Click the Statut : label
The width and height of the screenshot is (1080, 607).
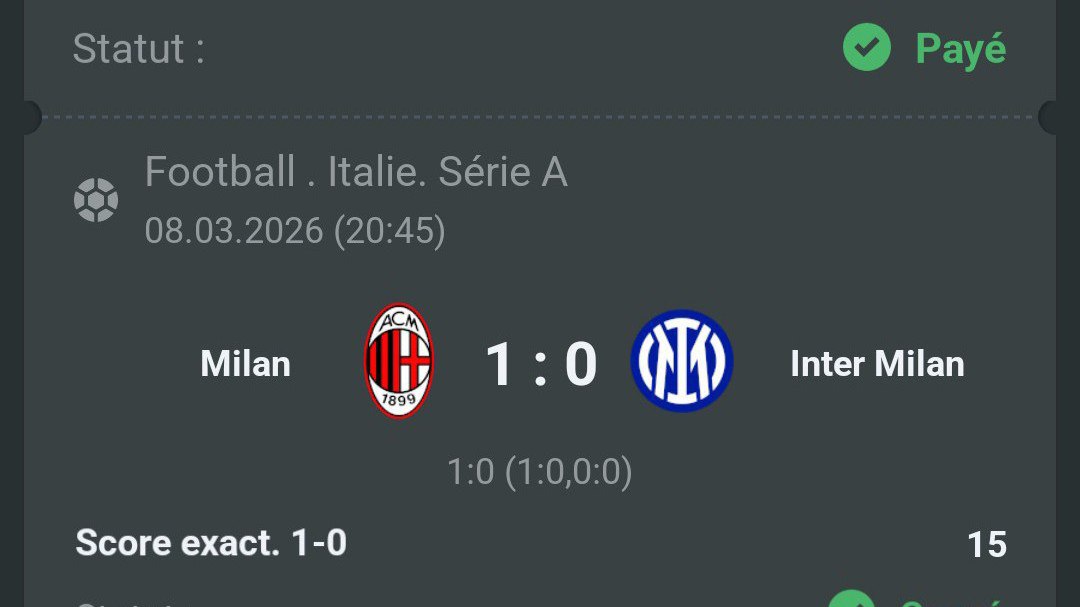(138, 49)
